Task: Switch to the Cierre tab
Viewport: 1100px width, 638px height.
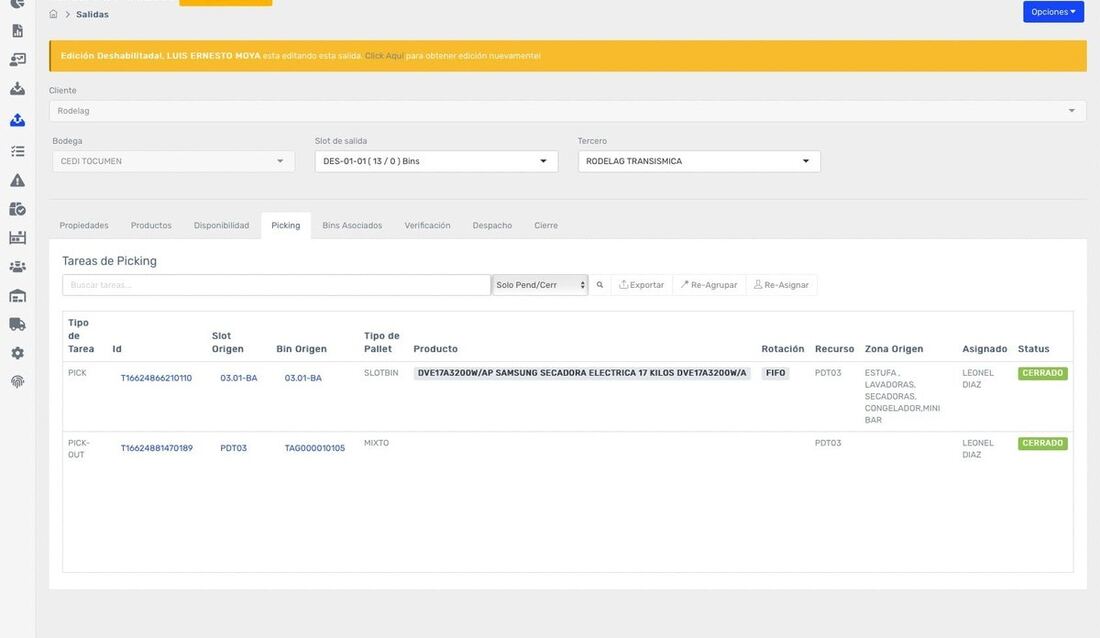Action: pos(546,225)
